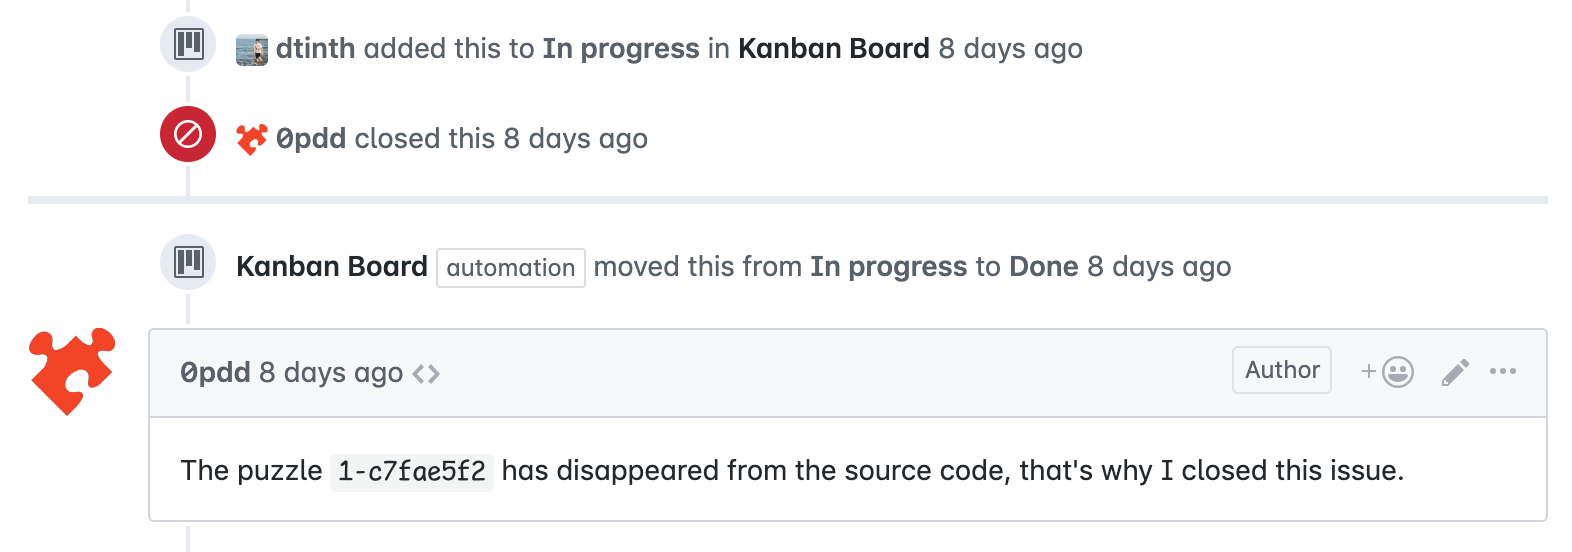This screenshot has width=1572, height=552.
Task: Click the '8 days ago' closed timestamp
Action: [x=575, y=139]
